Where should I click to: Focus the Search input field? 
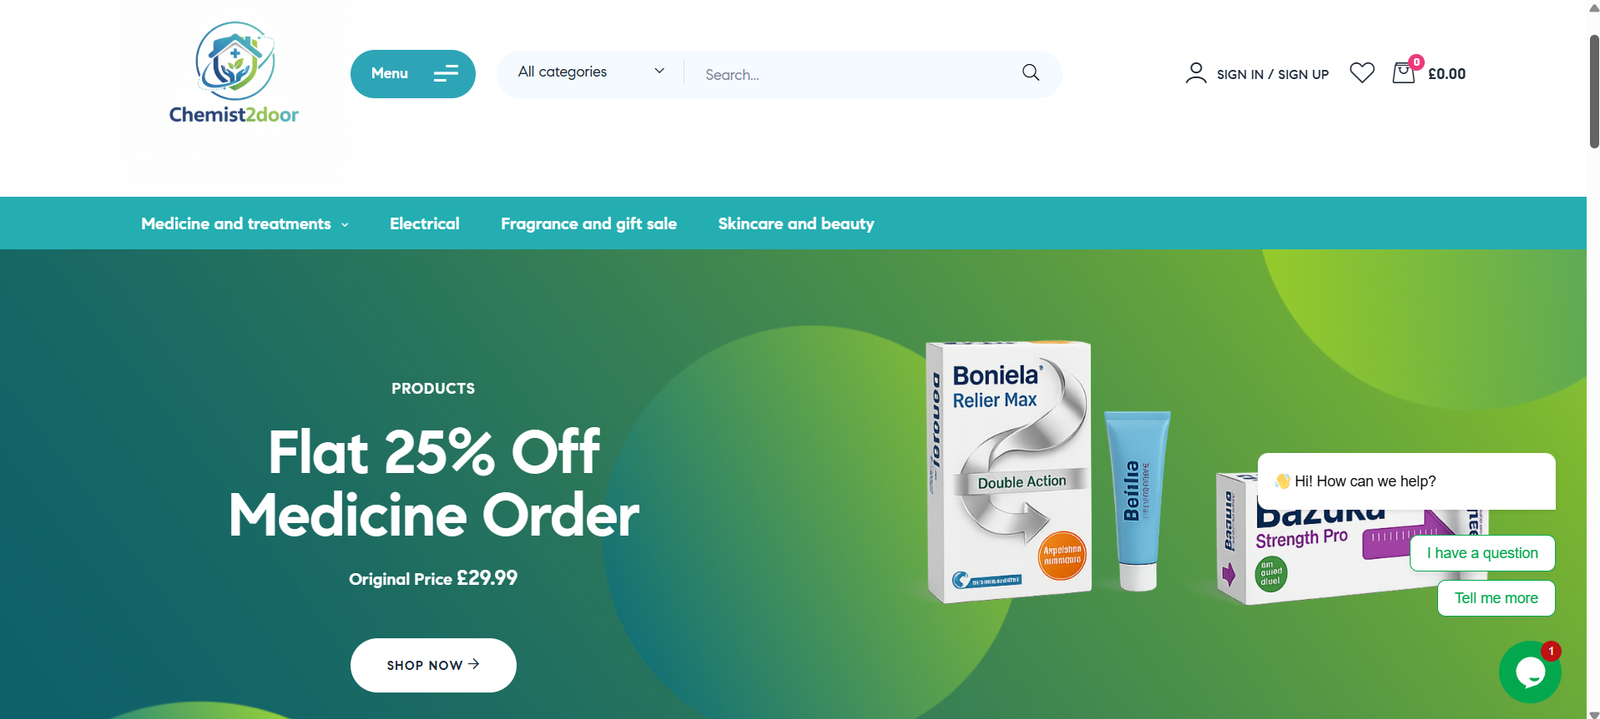pos(855,74)
